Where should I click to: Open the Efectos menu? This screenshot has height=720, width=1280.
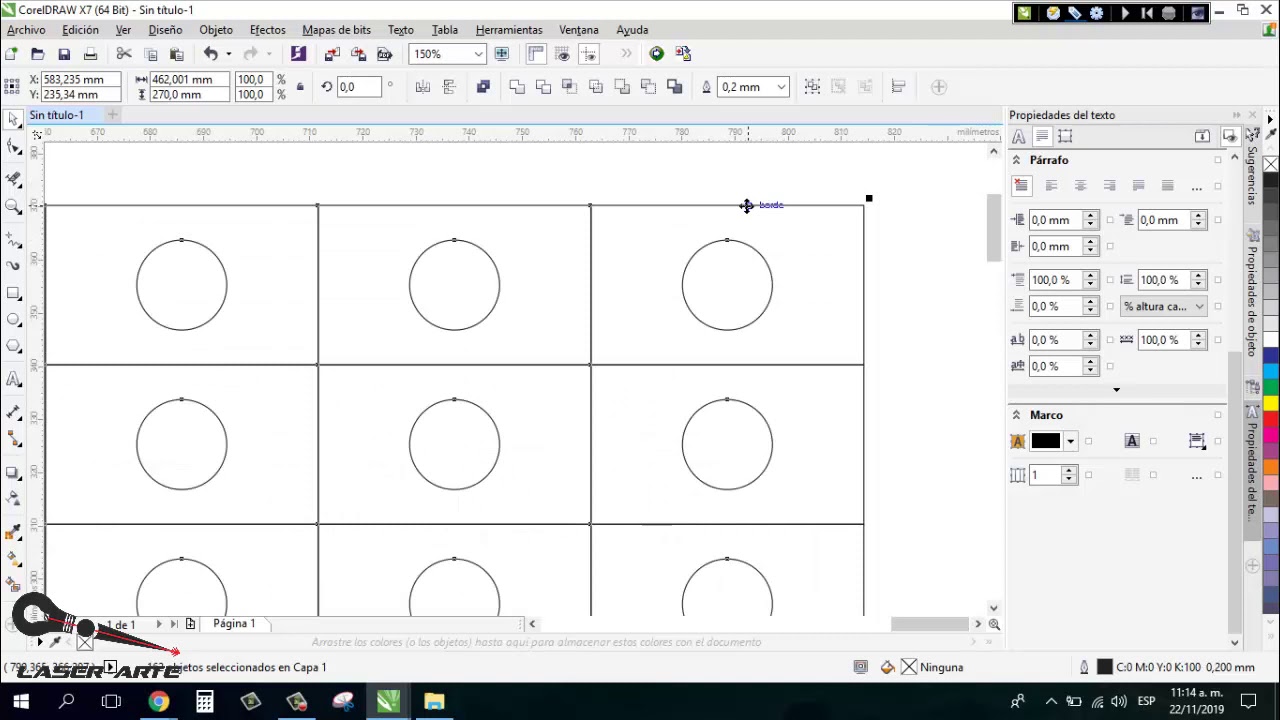[x=268, y=30]
